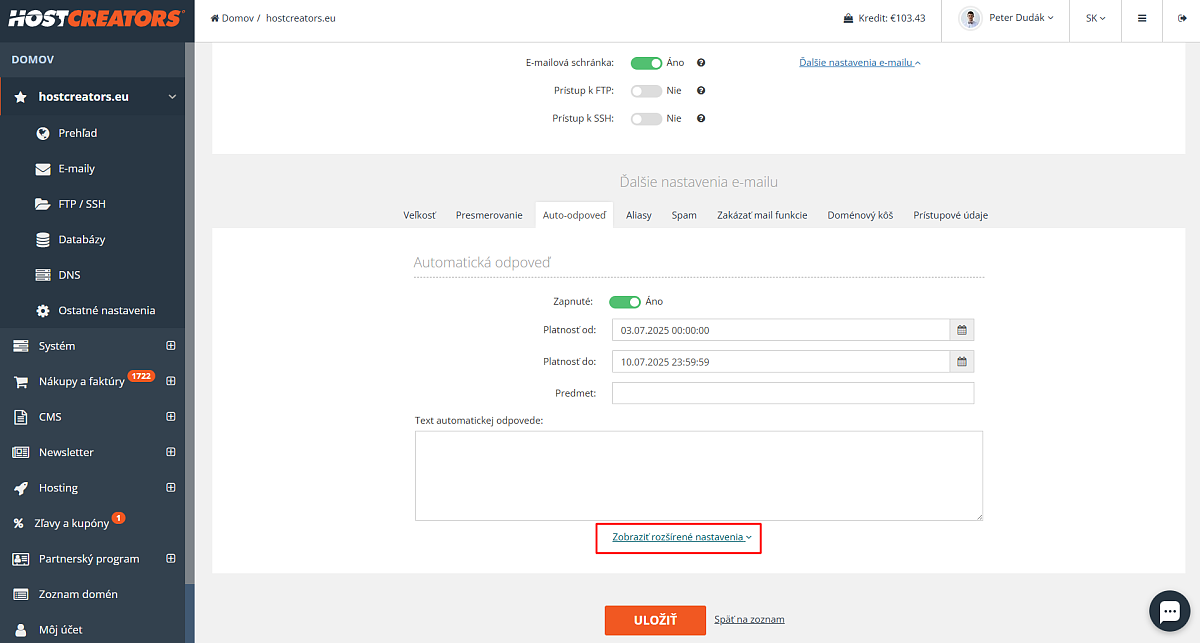Screen dimensions: 1200x643
Task: Click the Predmet input field
Action: pyautogui.click(x=793, y=393)
